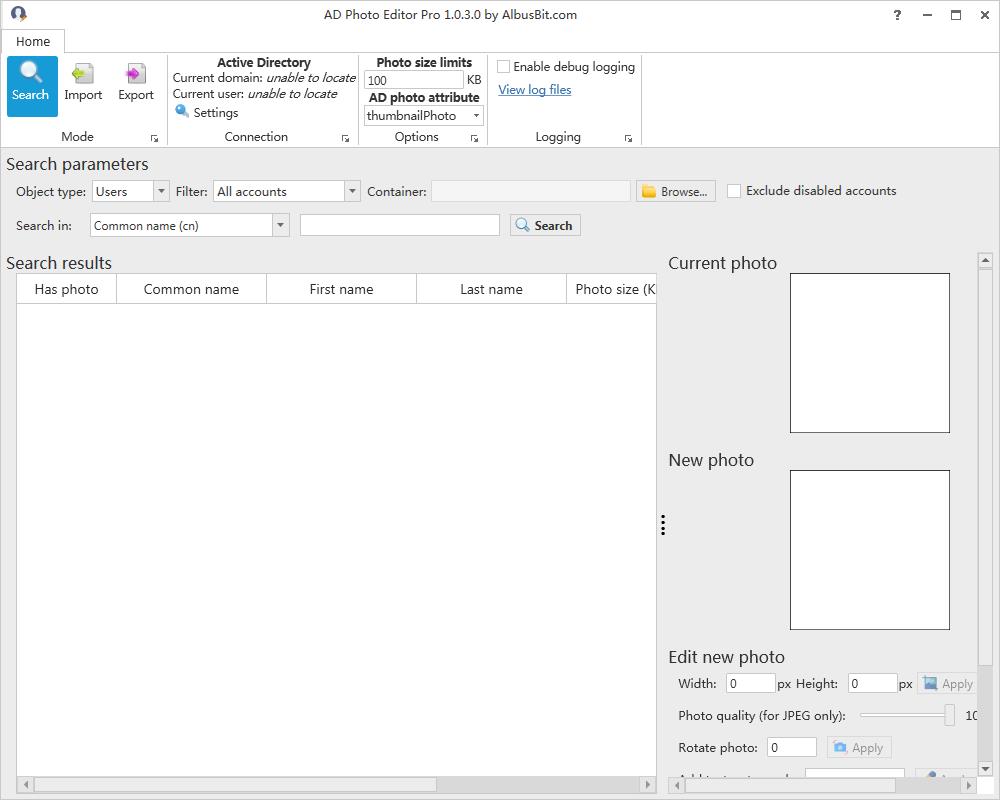Click the photo size limit KB field
Viewport: 1000px width, 800px height.
(x=413, y=80)
